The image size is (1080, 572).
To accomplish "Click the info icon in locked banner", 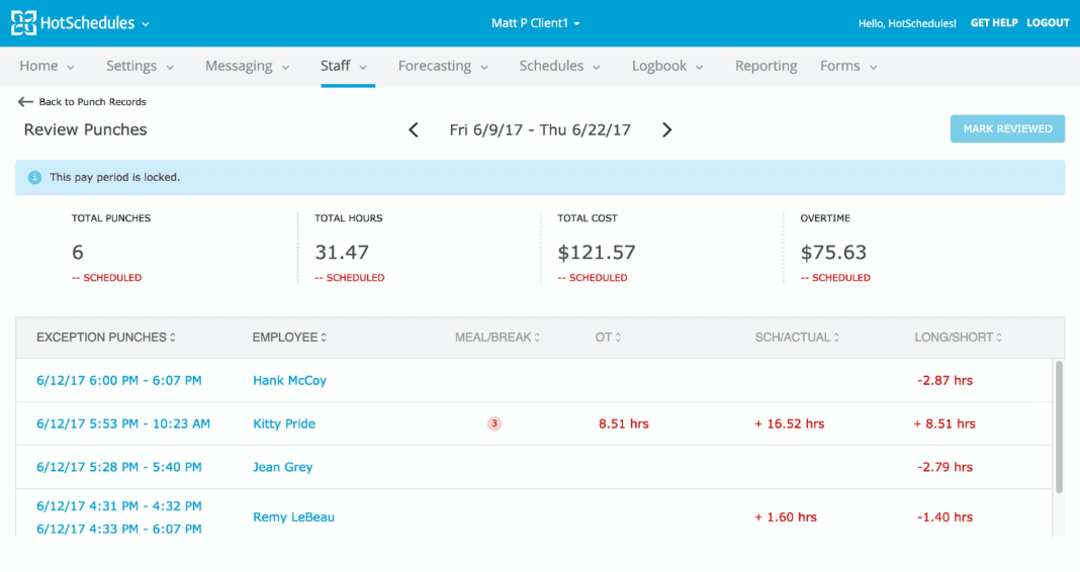I will pos(35,177).
